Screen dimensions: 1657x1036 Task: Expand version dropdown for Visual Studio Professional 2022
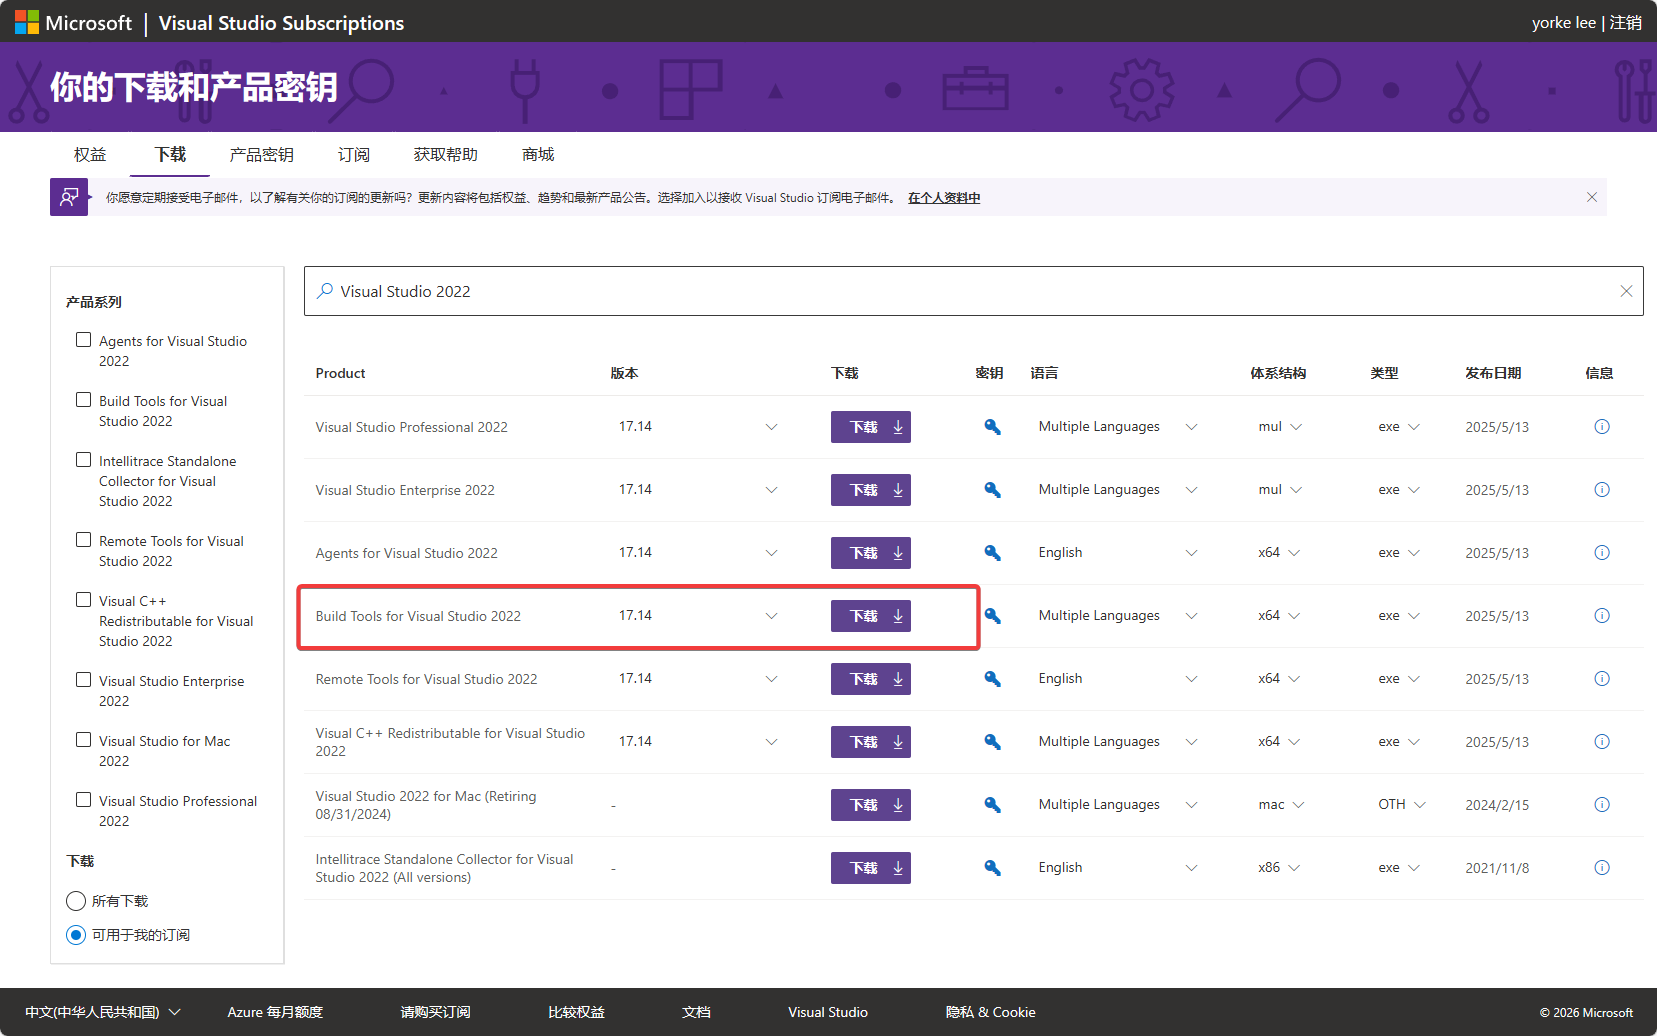click(771, 427)
